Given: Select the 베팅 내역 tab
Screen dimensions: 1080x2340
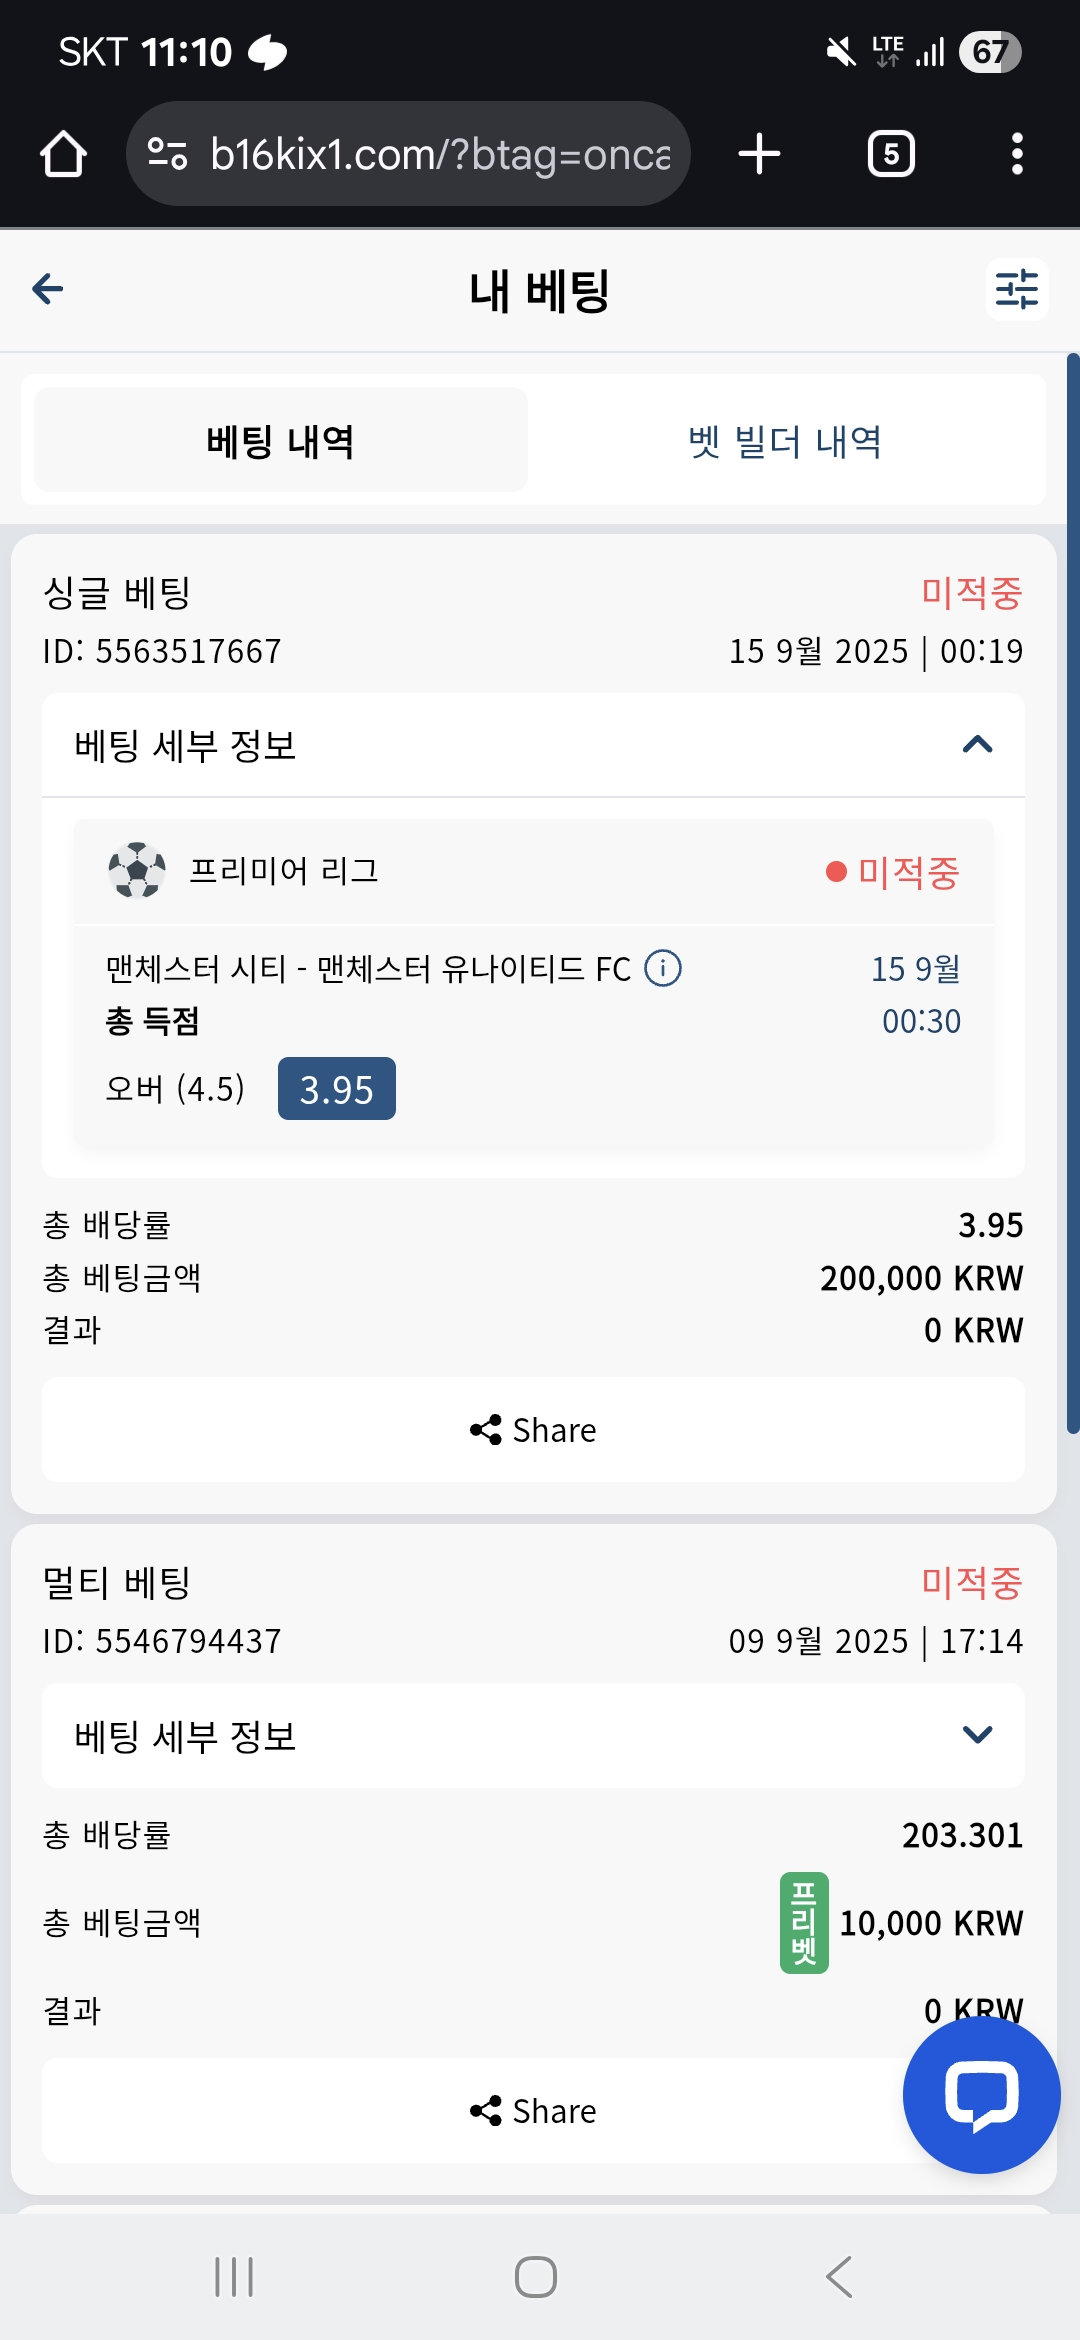Looking at the screenshot, I should click(281, 440).
